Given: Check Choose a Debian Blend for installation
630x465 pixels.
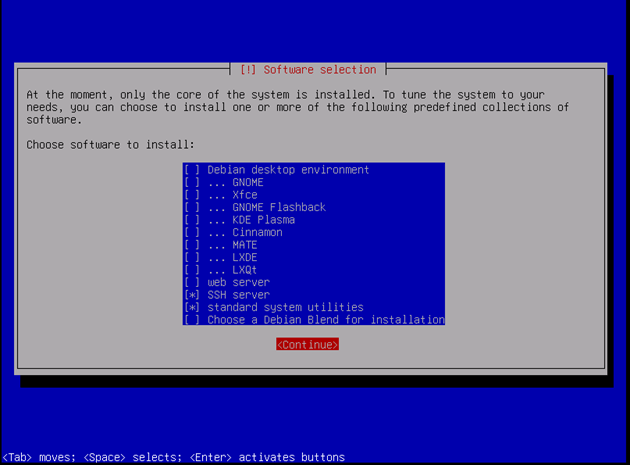Looking at the screenshot, I should click(x=193, y=320).
